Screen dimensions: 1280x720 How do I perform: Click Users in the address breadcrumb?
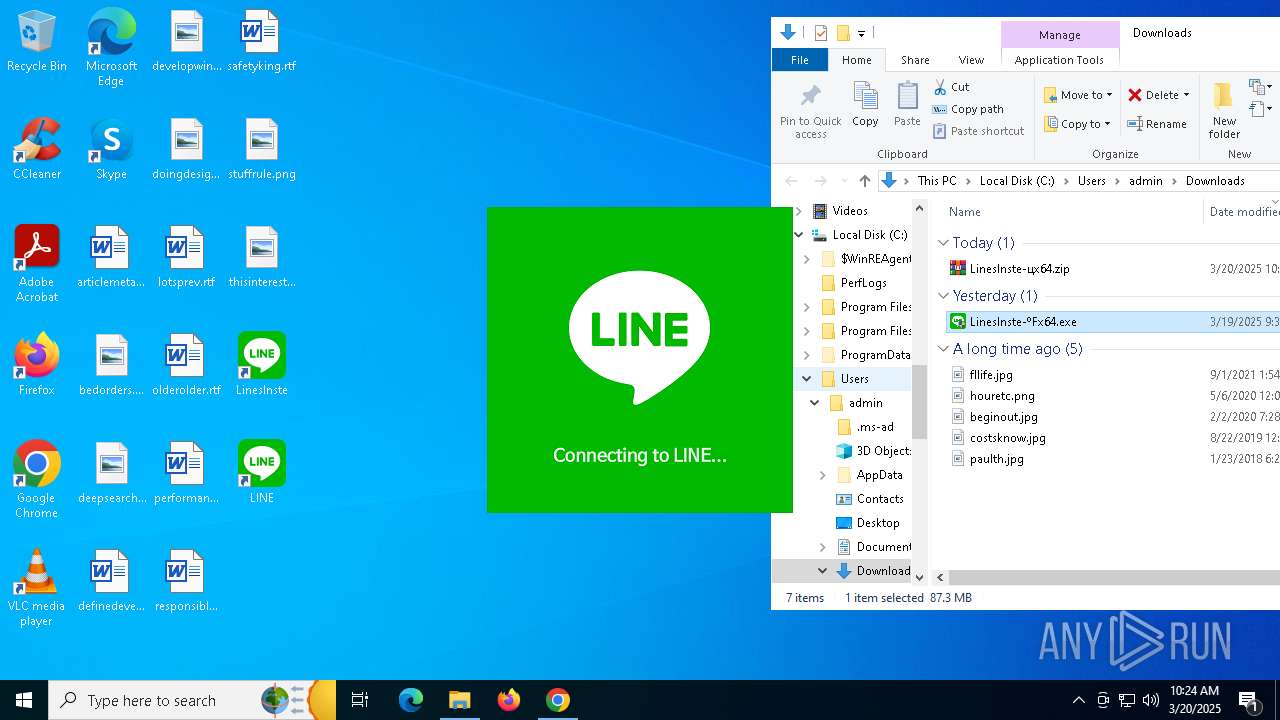1091,181
